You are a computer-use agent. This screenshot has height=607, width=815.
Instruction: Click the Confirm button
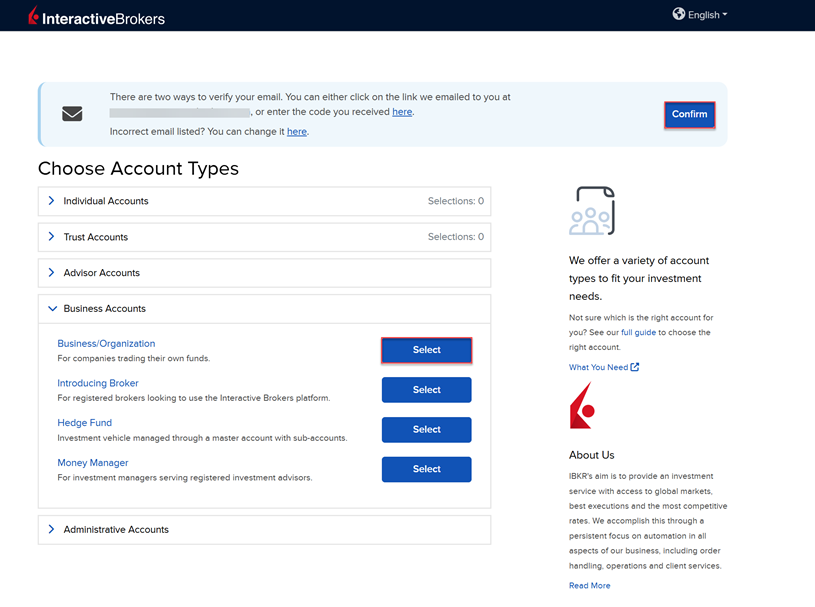coord(689,114)
